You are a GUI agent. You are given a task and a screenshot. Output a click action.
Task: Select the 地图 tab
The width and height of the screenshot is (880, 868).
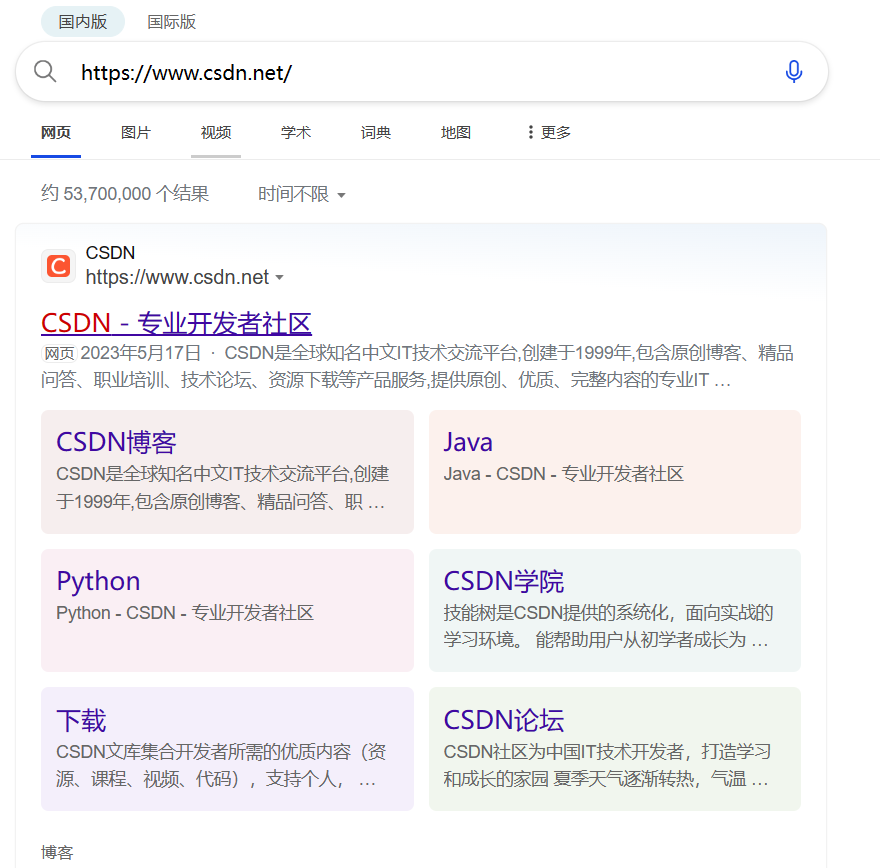point(456,133)
